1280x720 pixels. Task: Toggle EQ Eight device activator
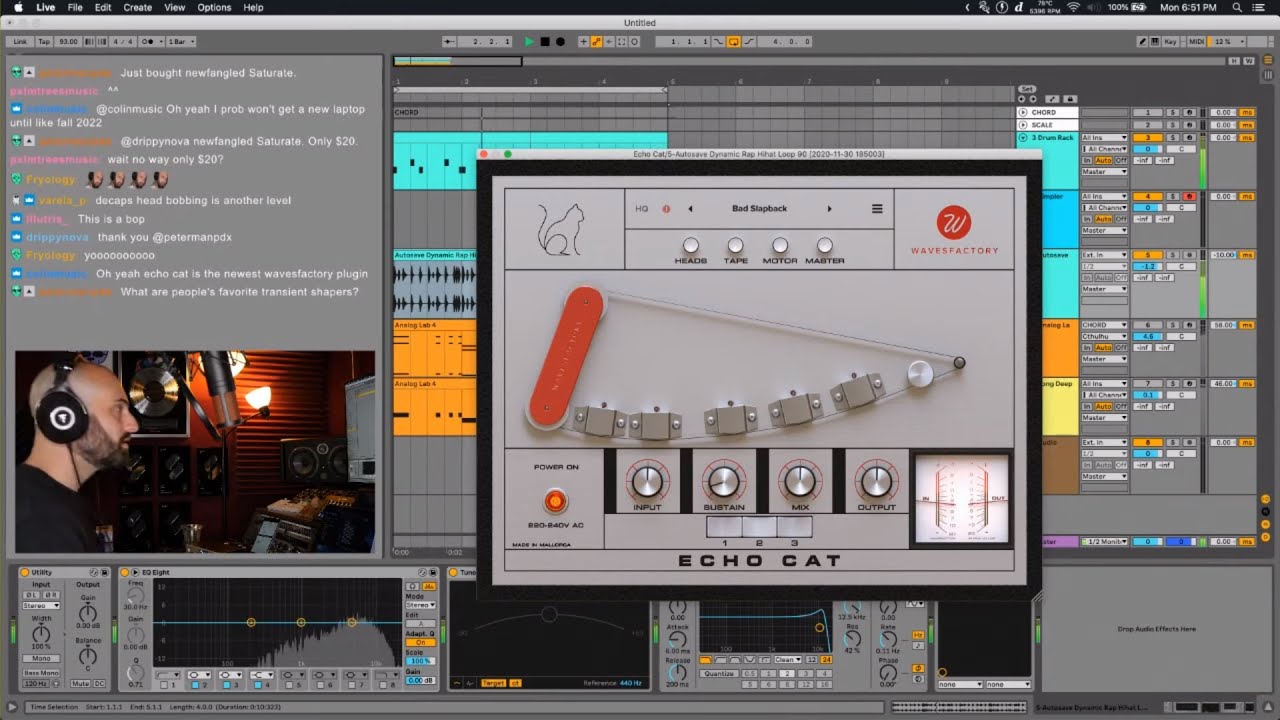pos(125,572)
